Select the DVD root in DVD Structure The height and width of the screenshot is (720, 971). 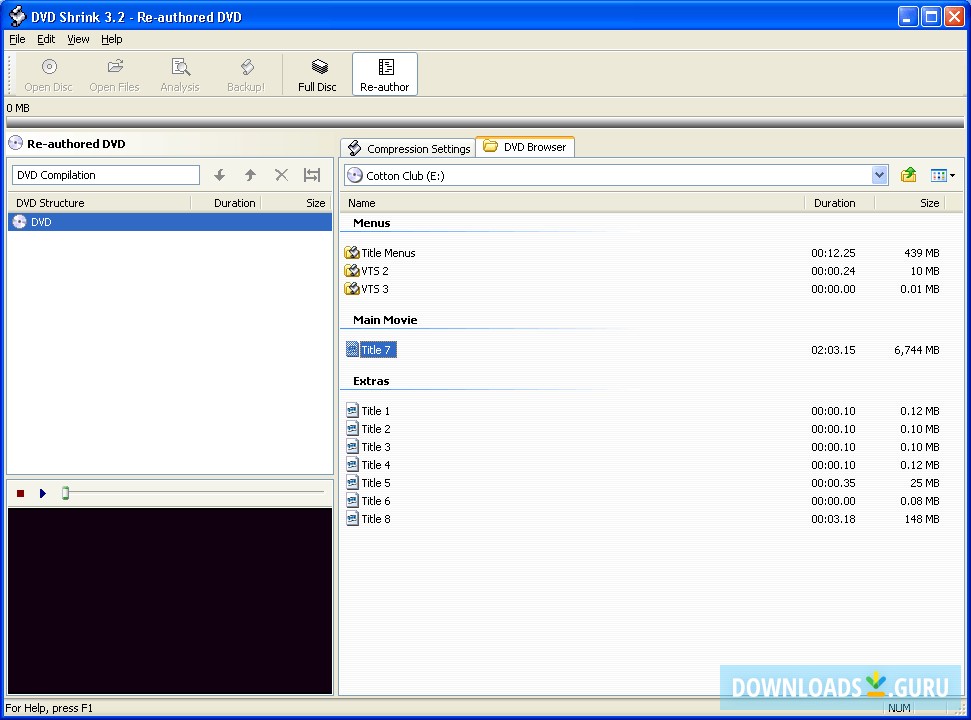point(170,222)
